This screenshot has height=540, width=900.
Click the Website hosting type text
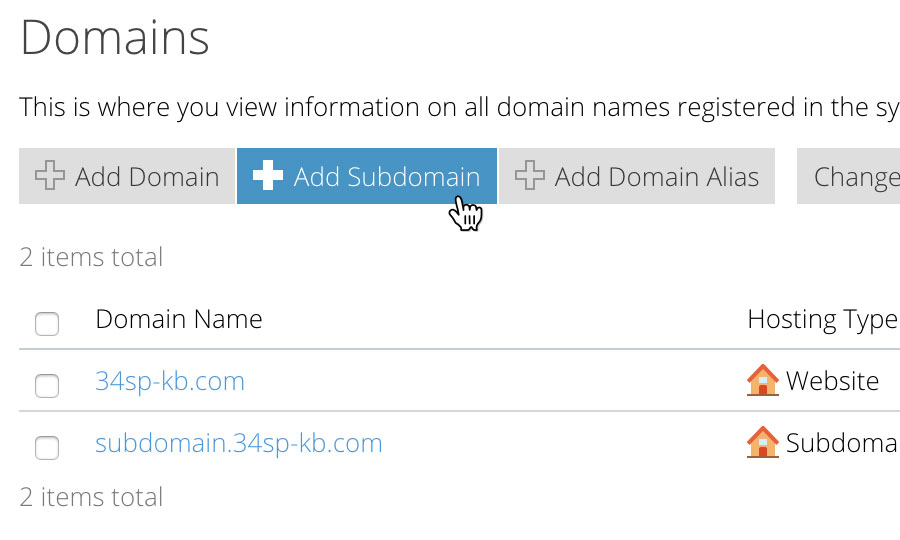point(832,381)
